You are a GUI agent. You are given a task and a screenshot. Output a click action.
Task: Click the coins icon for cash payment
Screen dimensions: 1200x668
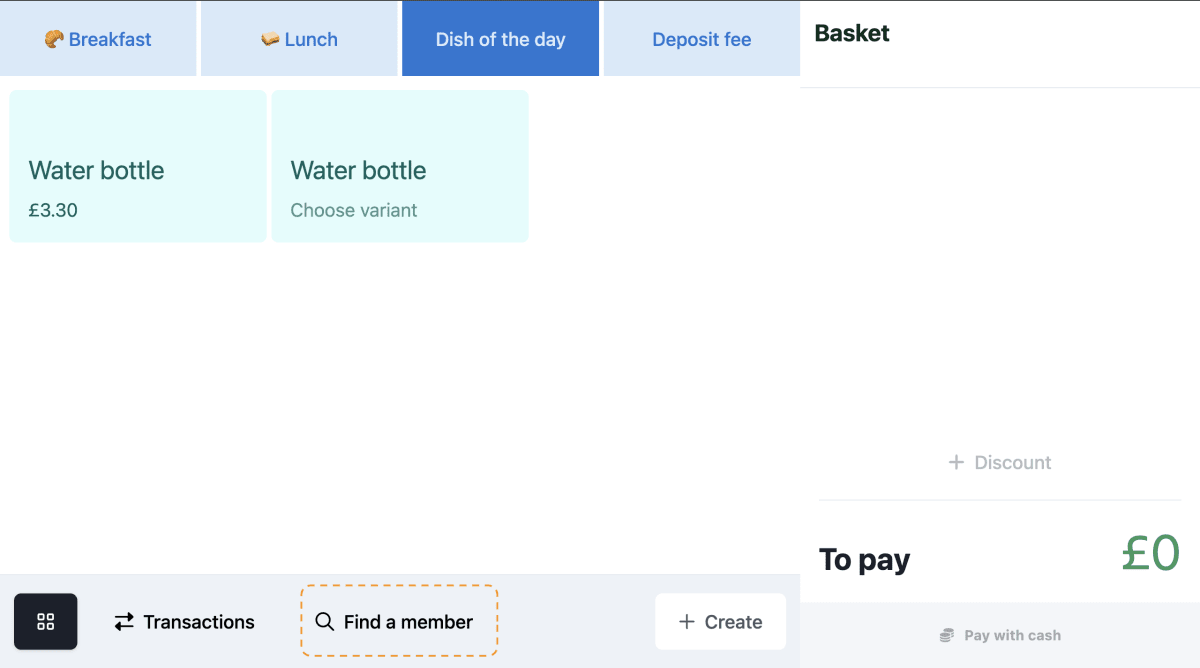tap(947, 635)
